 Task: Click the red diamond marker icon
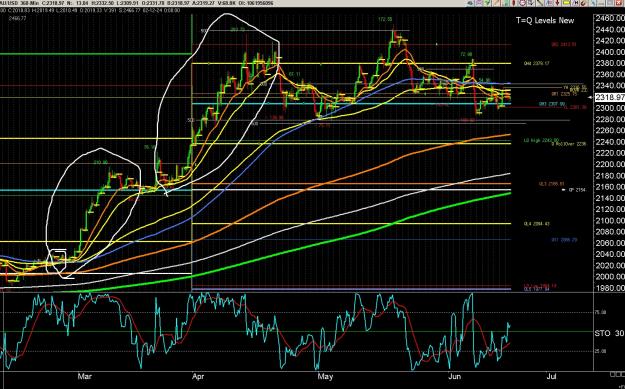pyautogui.click(x=513, y=3)
